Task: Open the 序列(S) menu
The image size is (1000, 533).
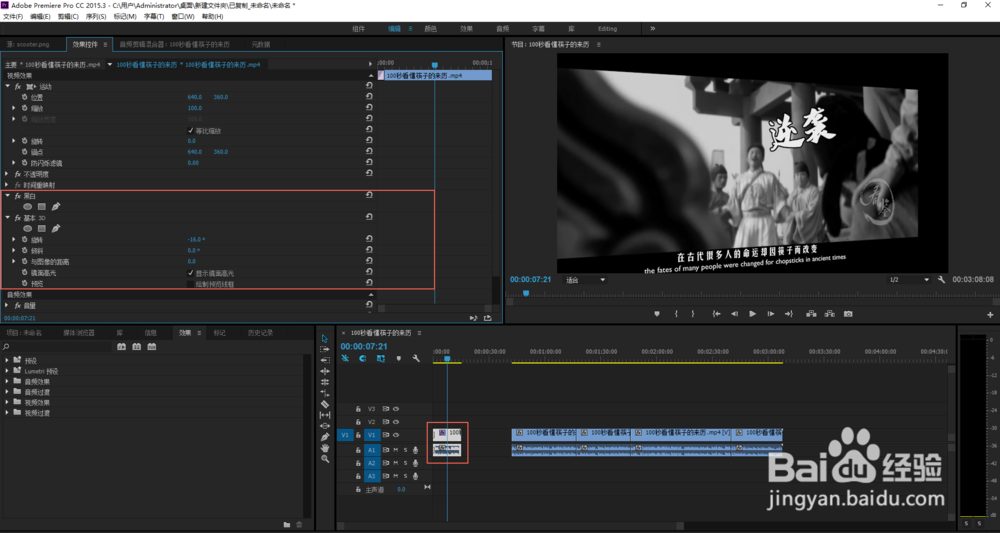Action: click(95, 17)
